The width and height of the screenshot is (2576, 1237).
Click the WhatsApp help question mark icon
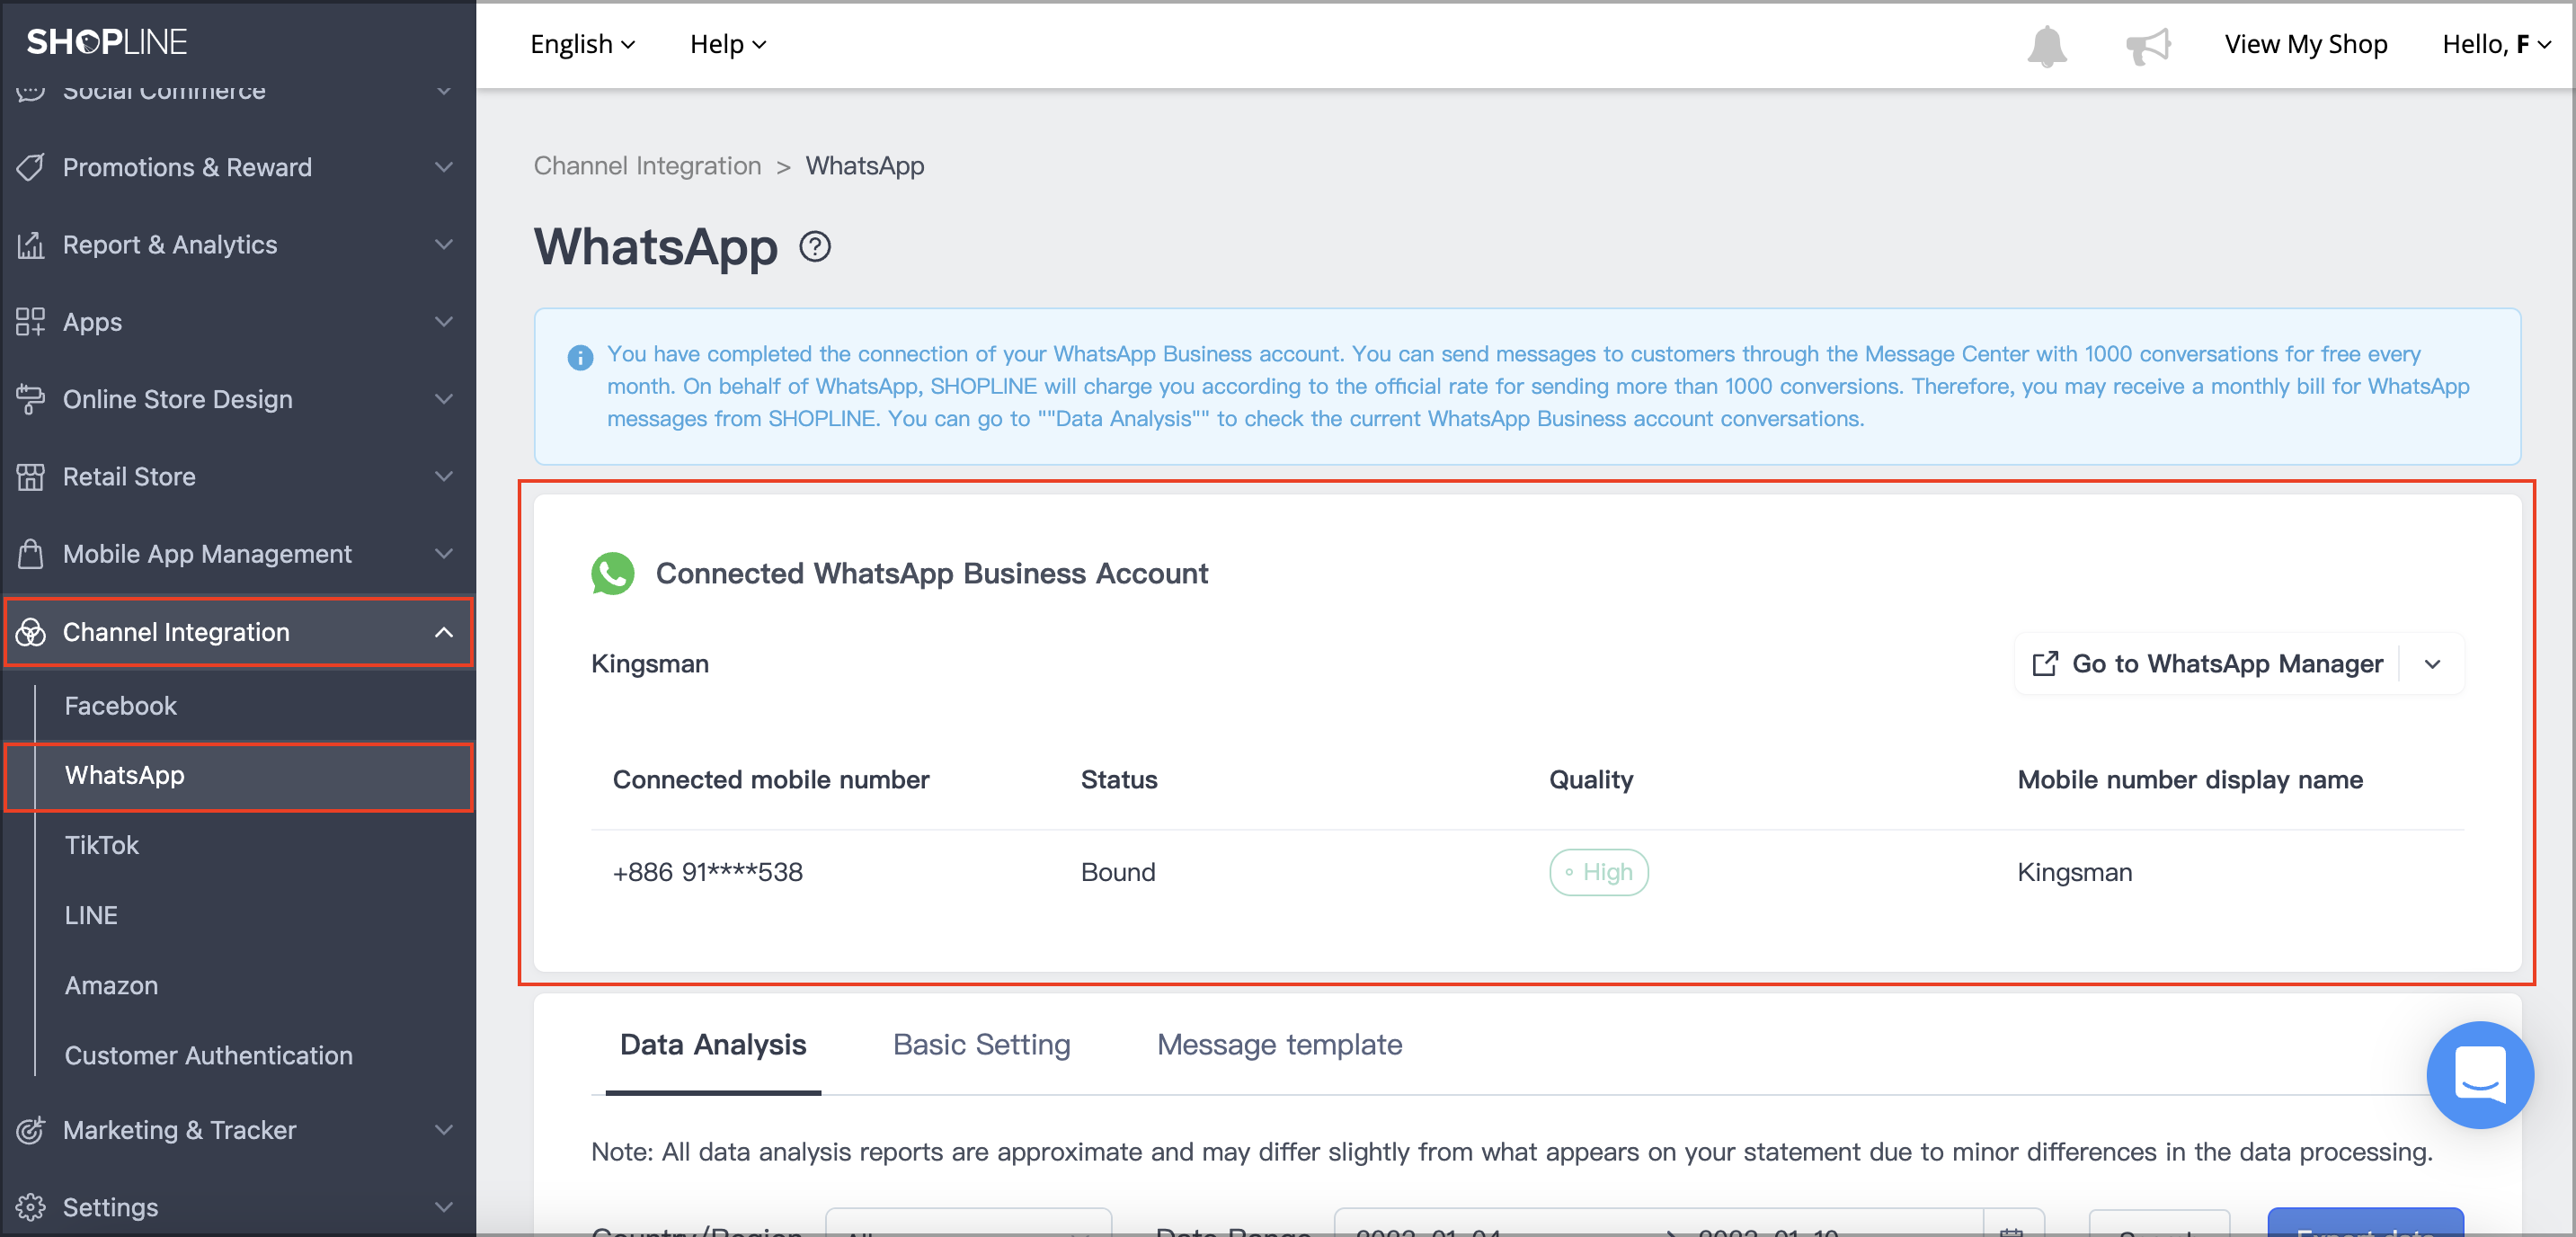click(815, 246)
